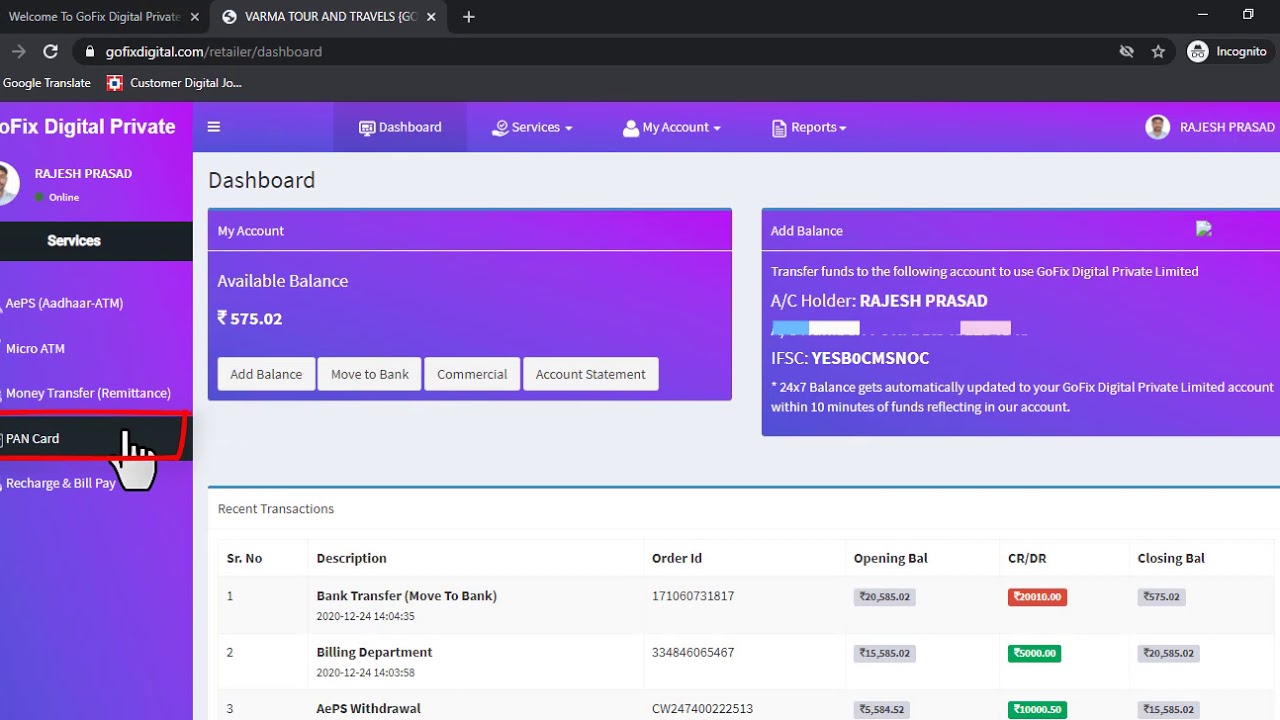Click the green ₹5000.00 credit badge
Image resolution: width=1280 pixels, height=720 pixels.
tap(1034, 653)
